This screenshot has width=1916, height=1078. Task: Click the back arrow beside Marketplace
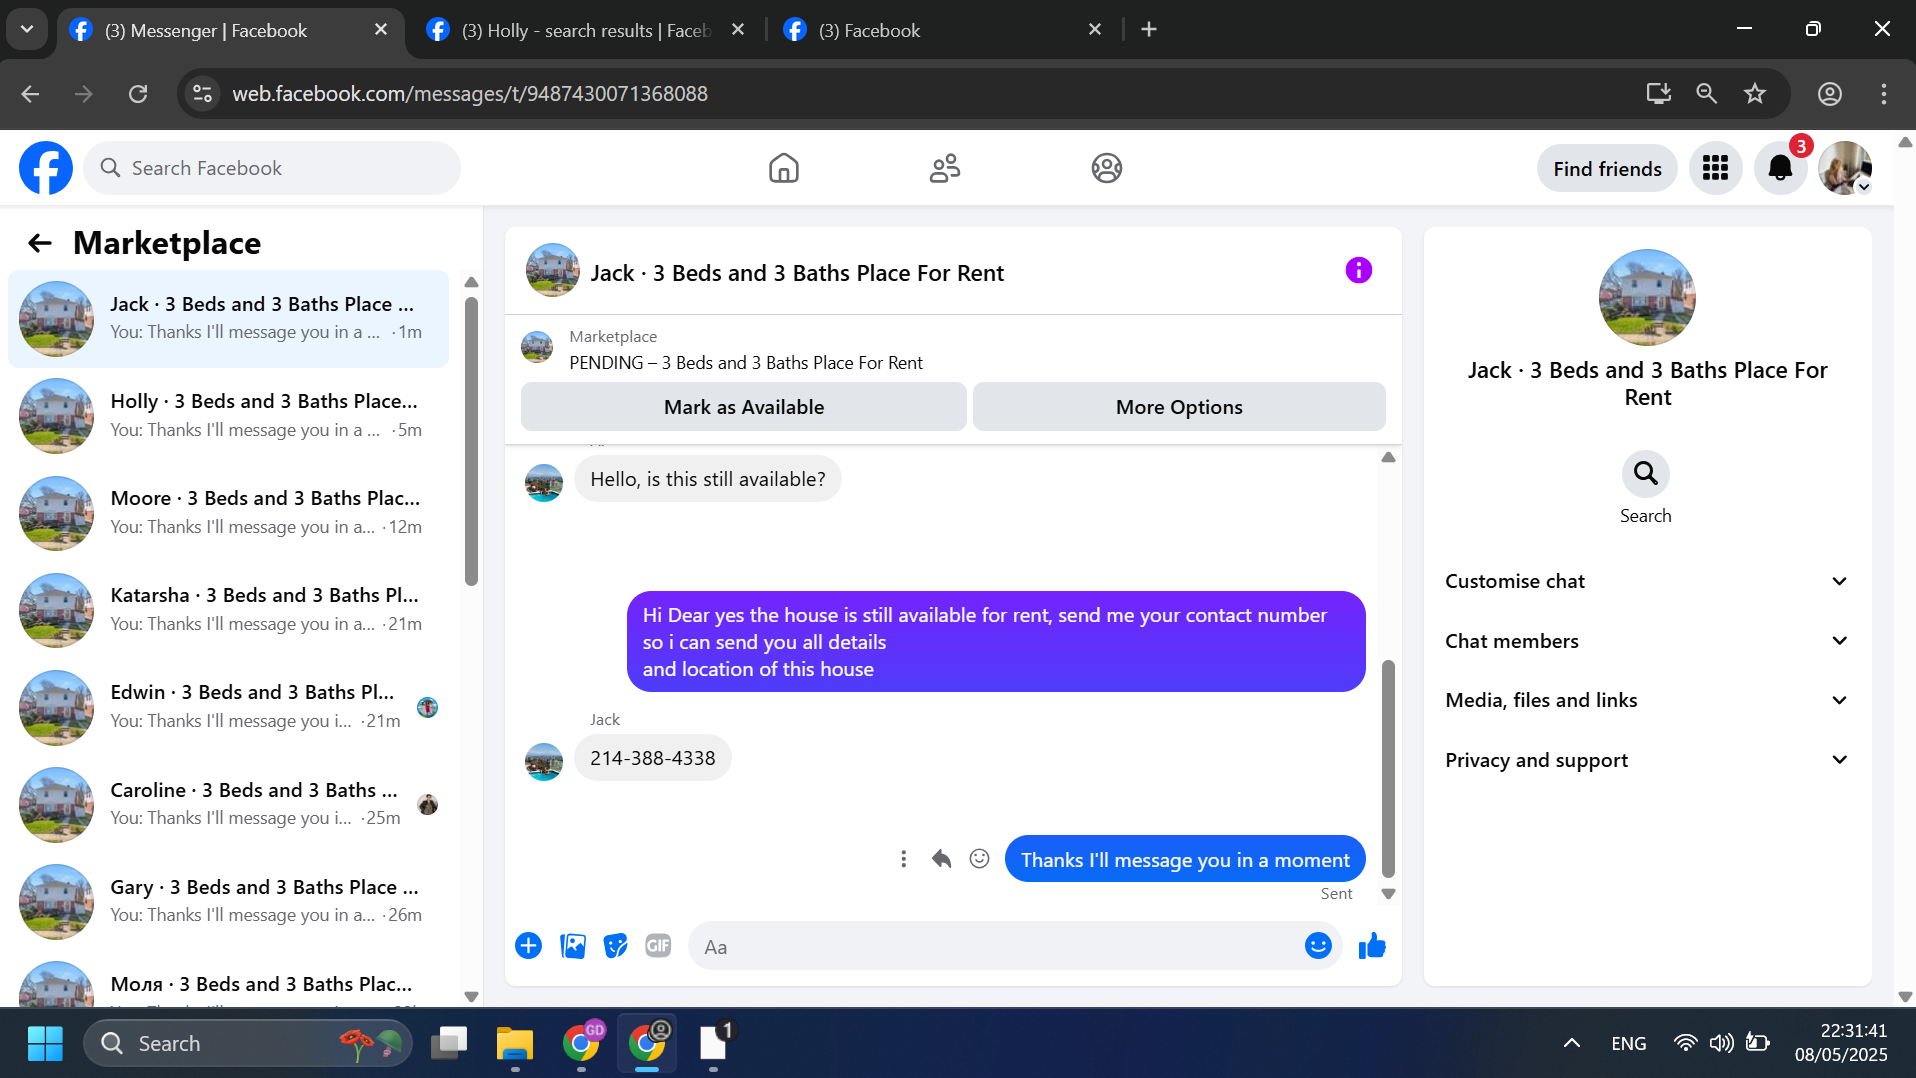point(40,243)
